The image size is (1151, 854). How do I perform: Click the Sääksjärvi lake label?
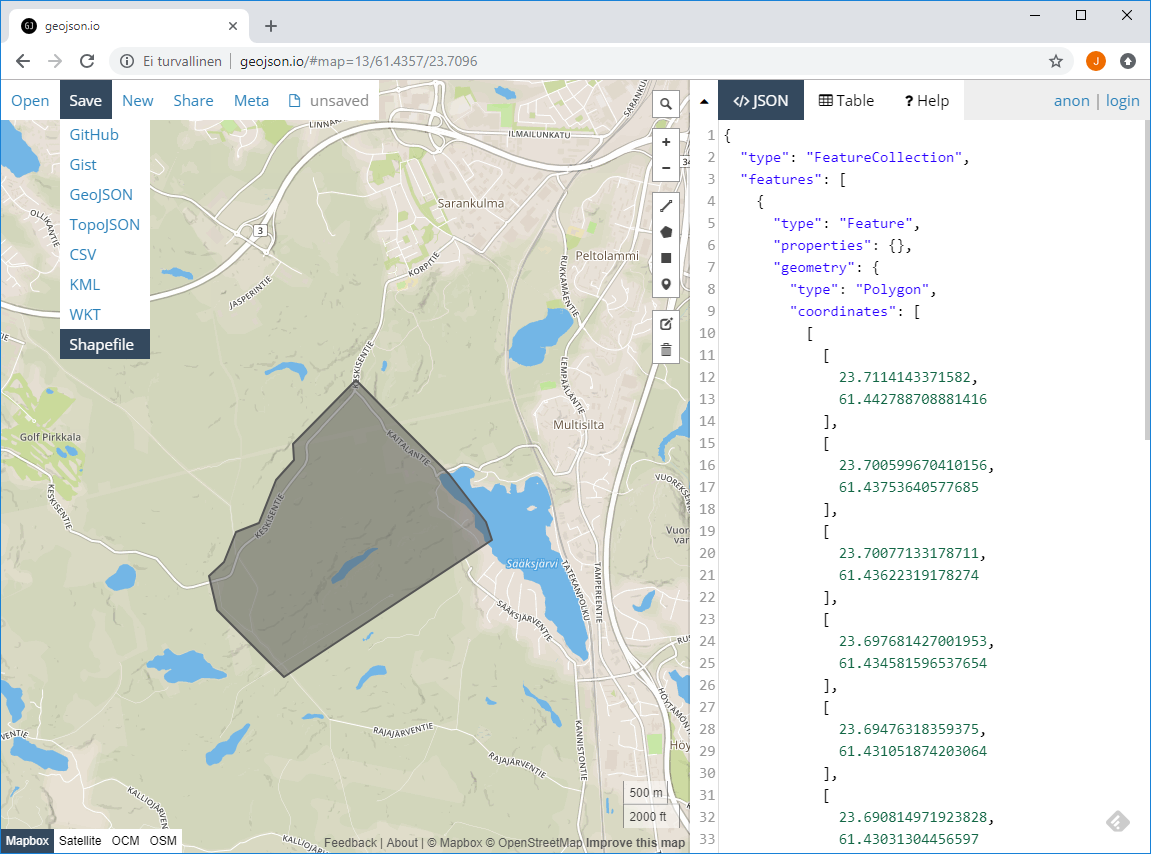pos(532,564)
